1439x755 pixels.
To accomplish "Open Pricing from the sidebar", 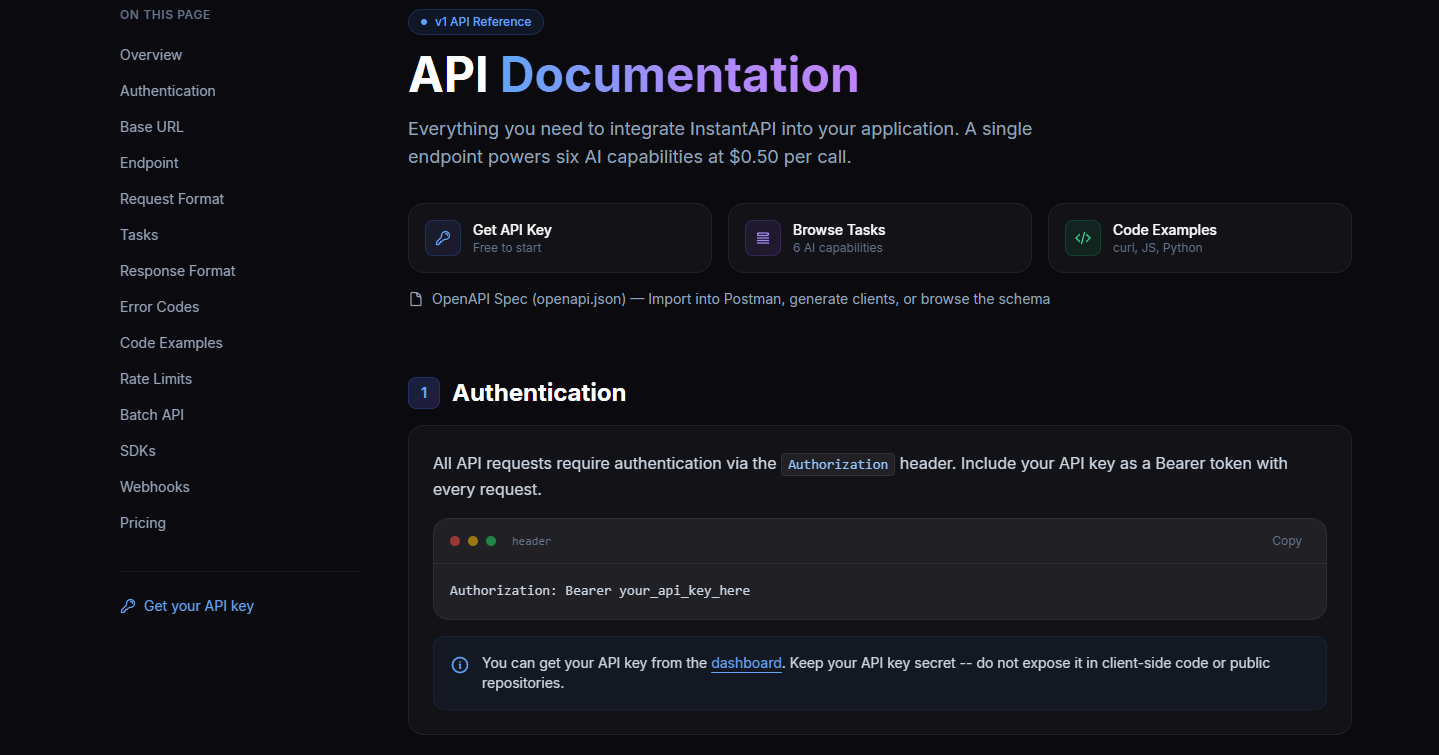I will (143, 523).
